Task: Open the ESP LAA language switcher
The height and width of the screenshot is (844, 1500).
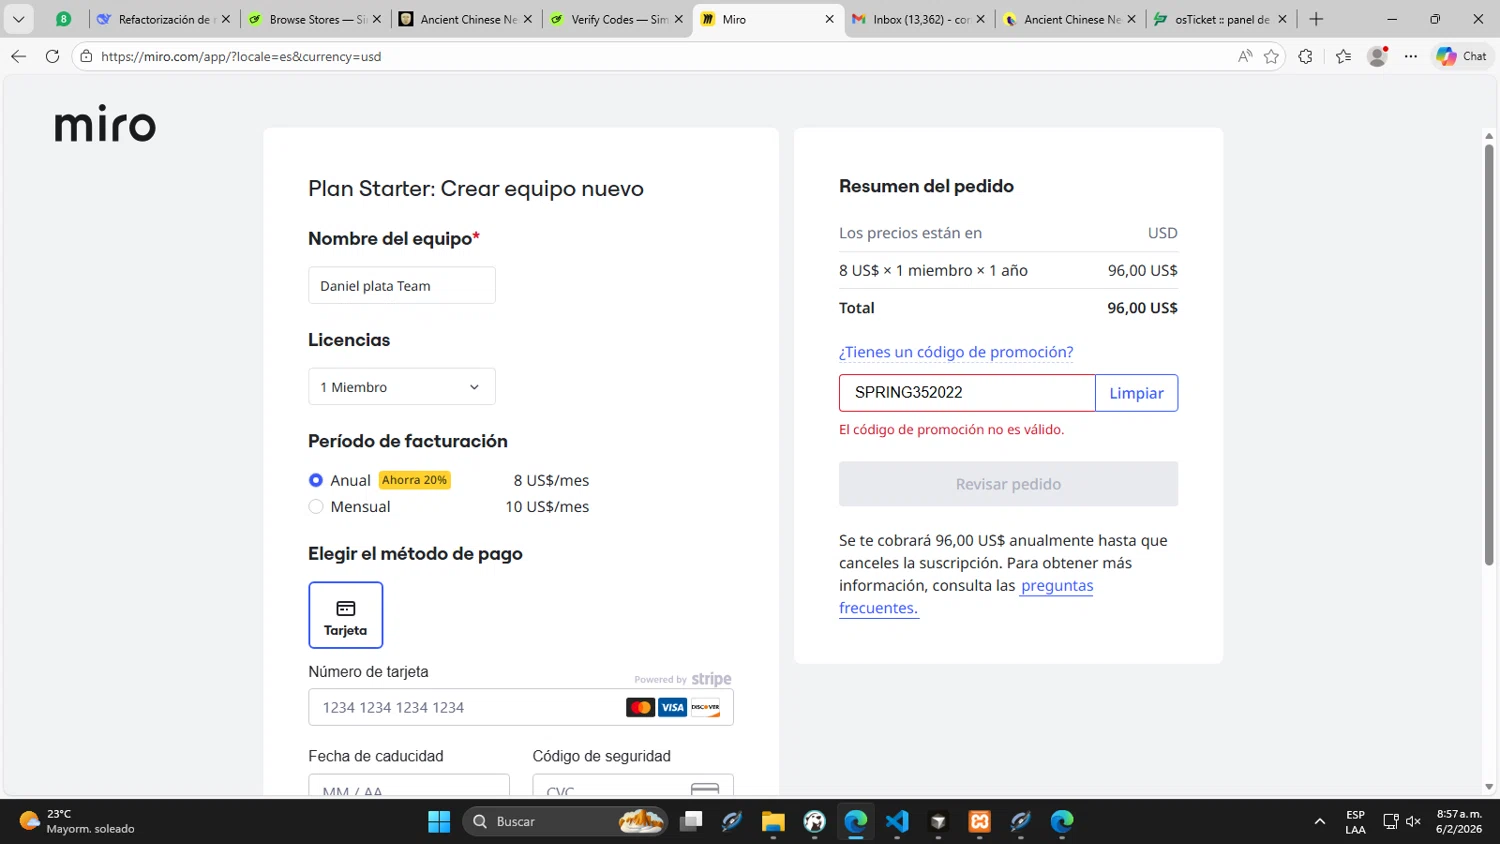Action: (x=1355, y=821)
